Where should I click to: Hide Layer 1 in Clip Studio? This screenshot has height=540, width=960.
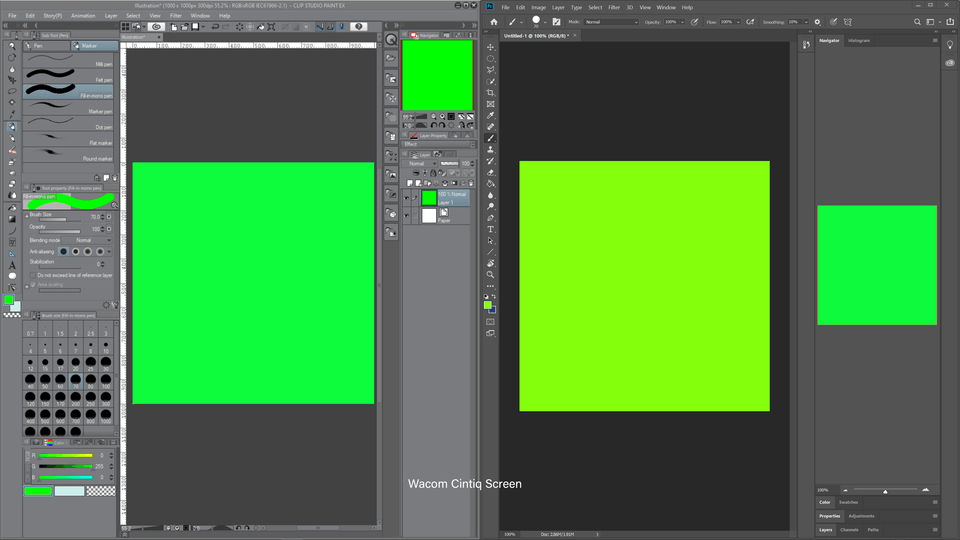click(407, 198)
